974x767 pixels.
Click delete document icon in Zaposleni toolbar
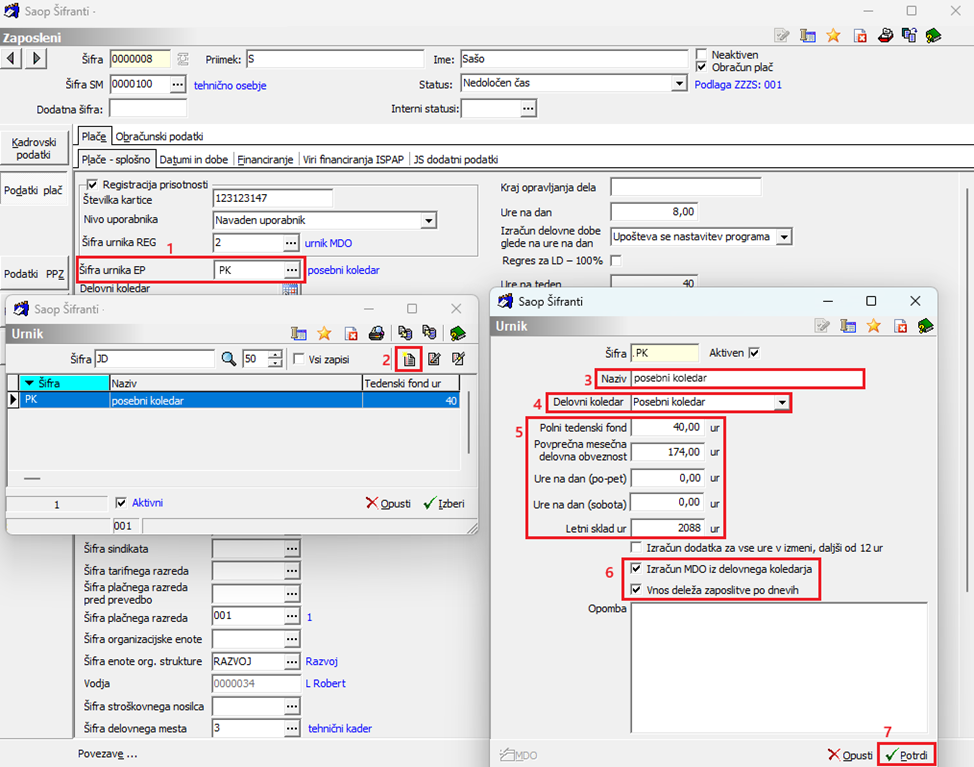pos(860,36)
